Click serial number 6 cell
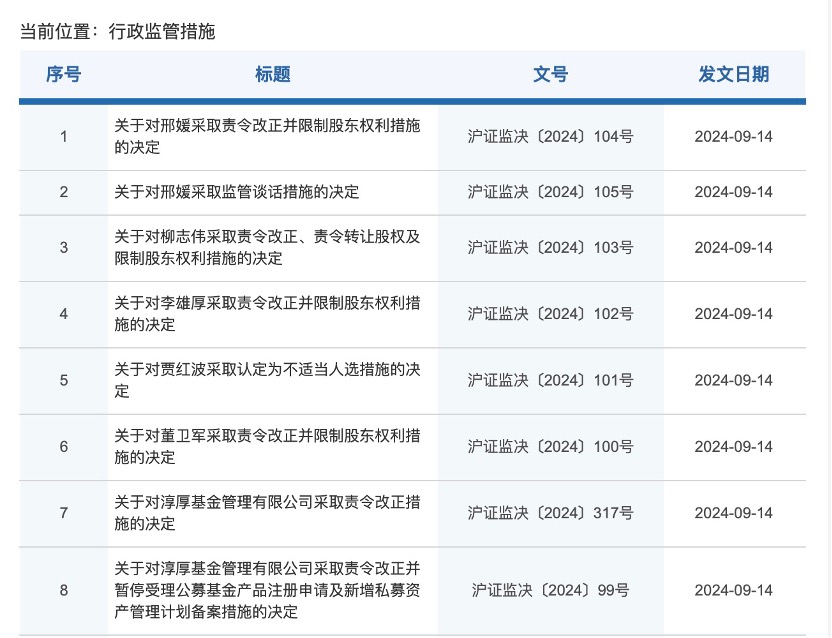The image size is (832, 638). point(64,447)
